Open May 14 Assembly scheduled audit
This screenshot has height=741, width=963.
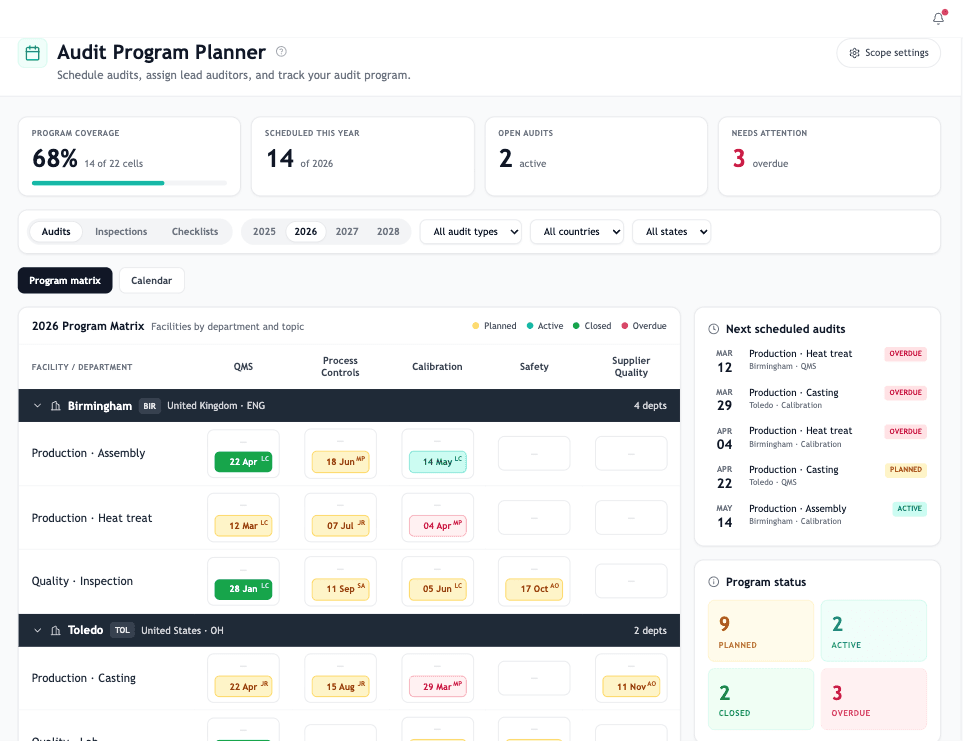pyautogui.click(x=817, y=514)
